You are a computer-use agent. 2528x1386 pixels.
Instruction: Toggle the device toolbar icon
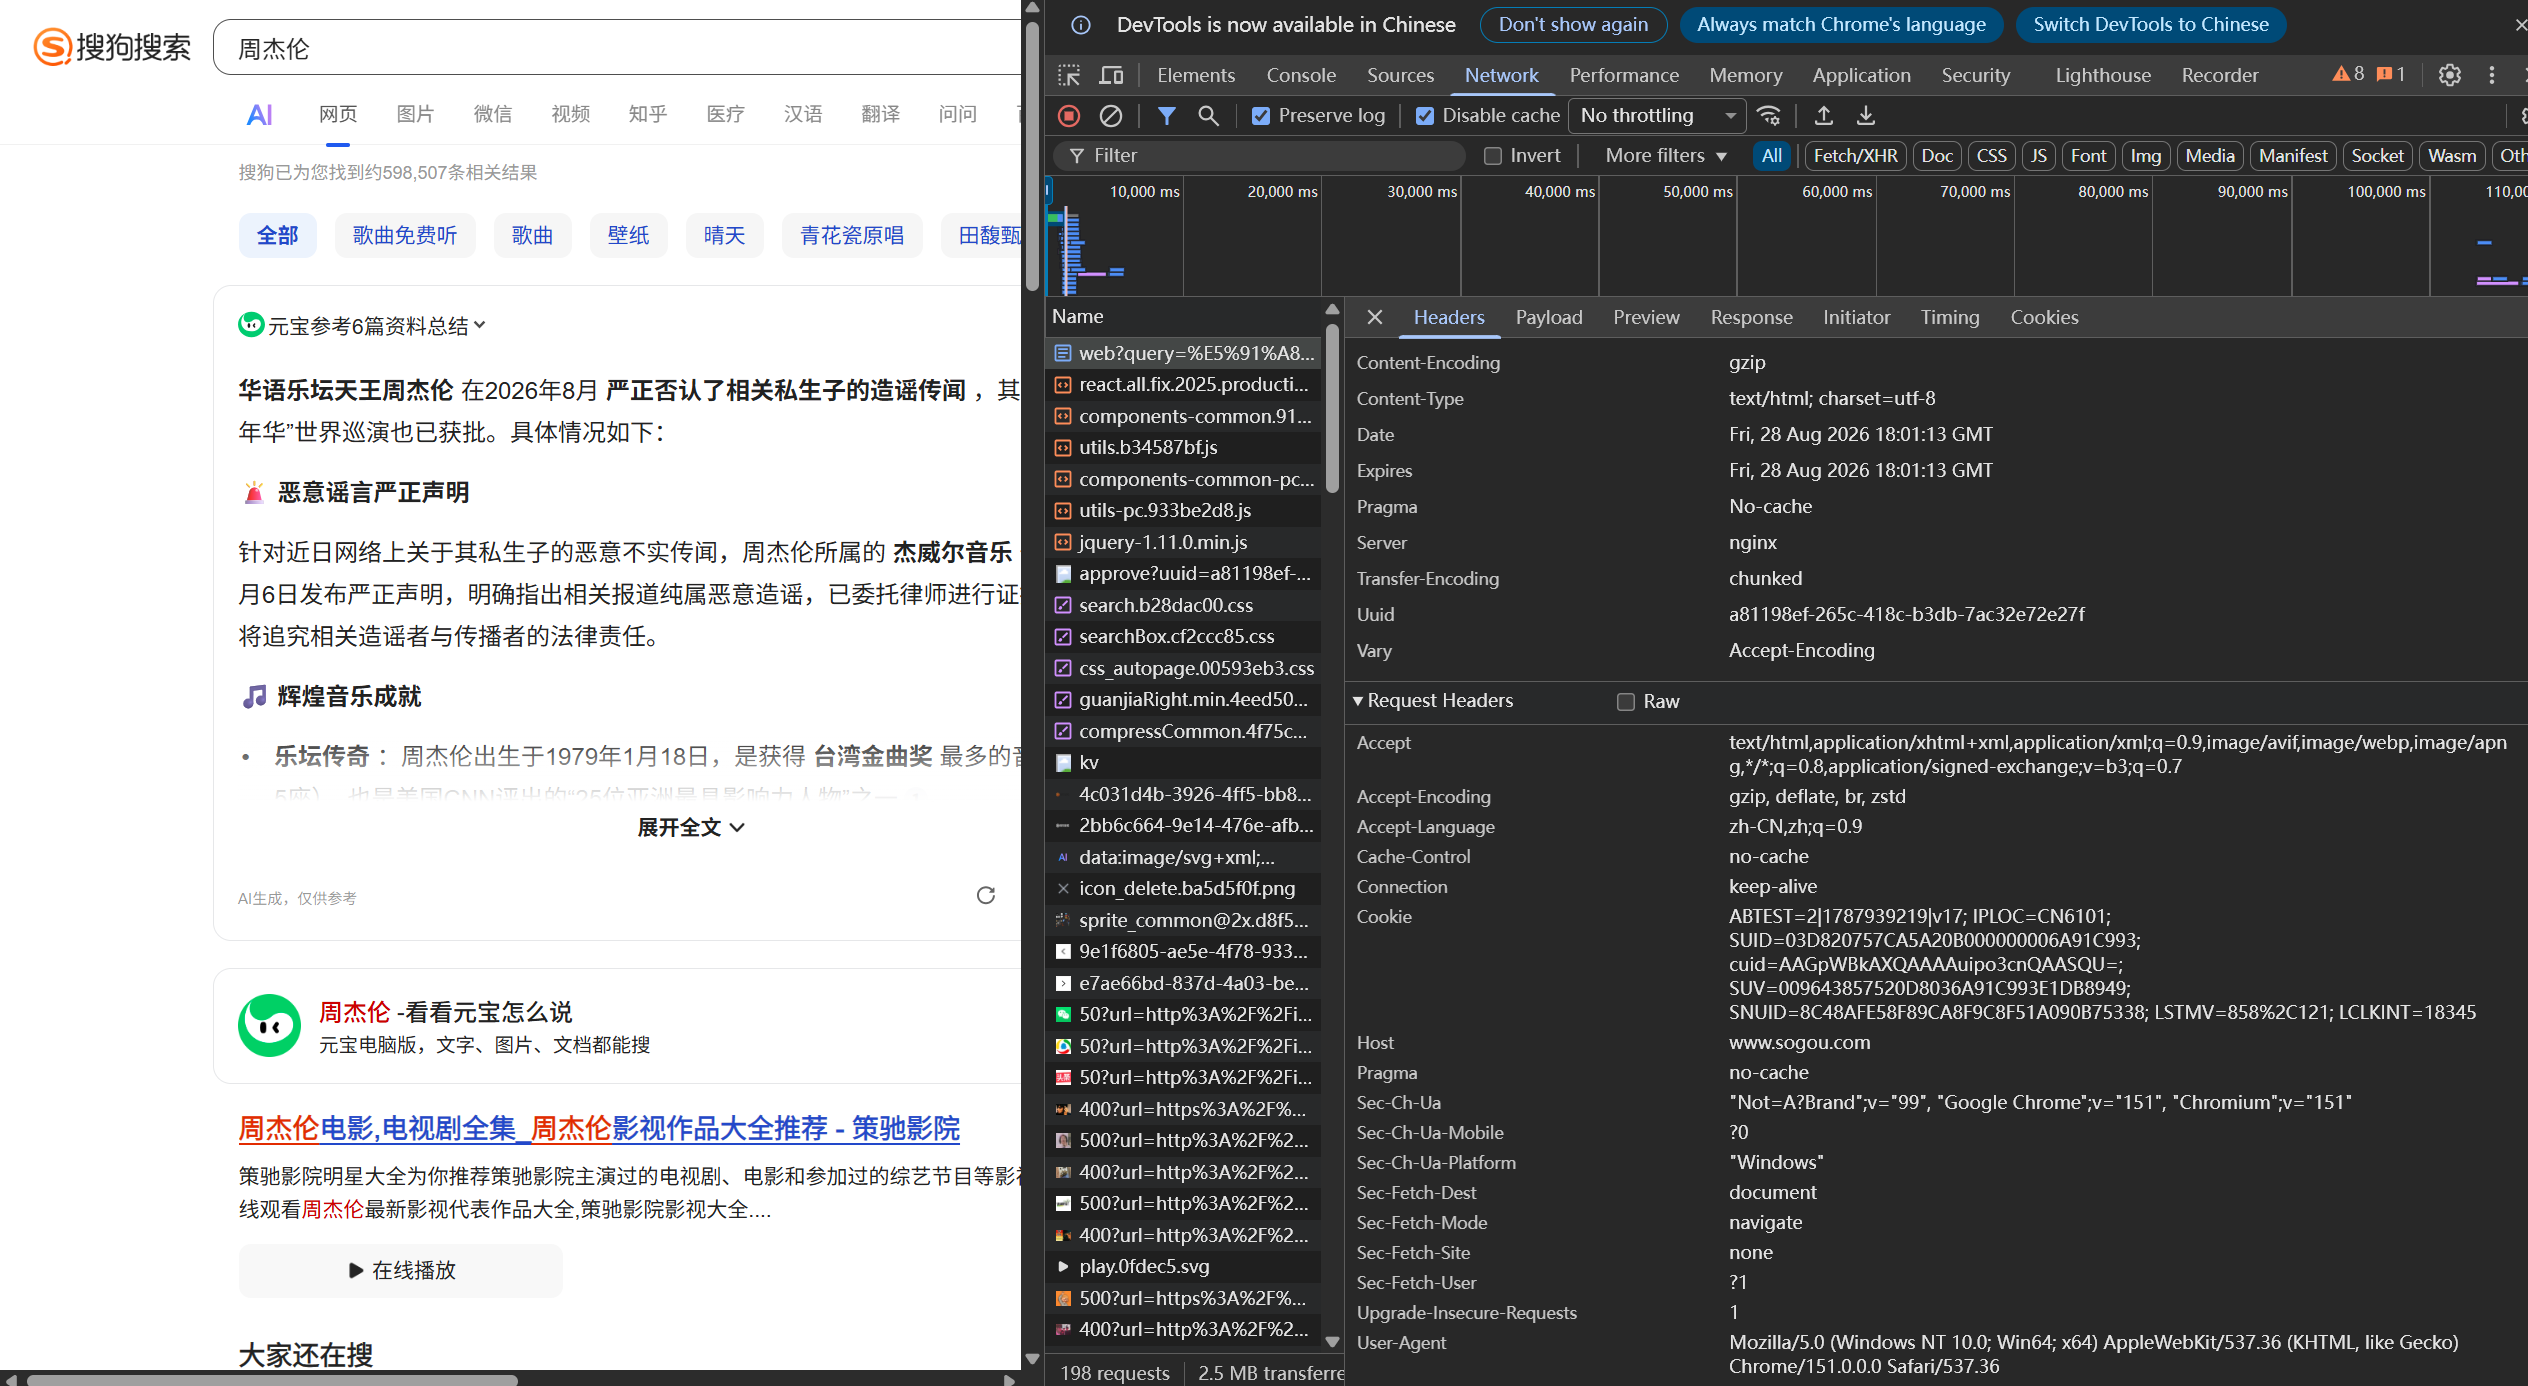point(1111,75)
